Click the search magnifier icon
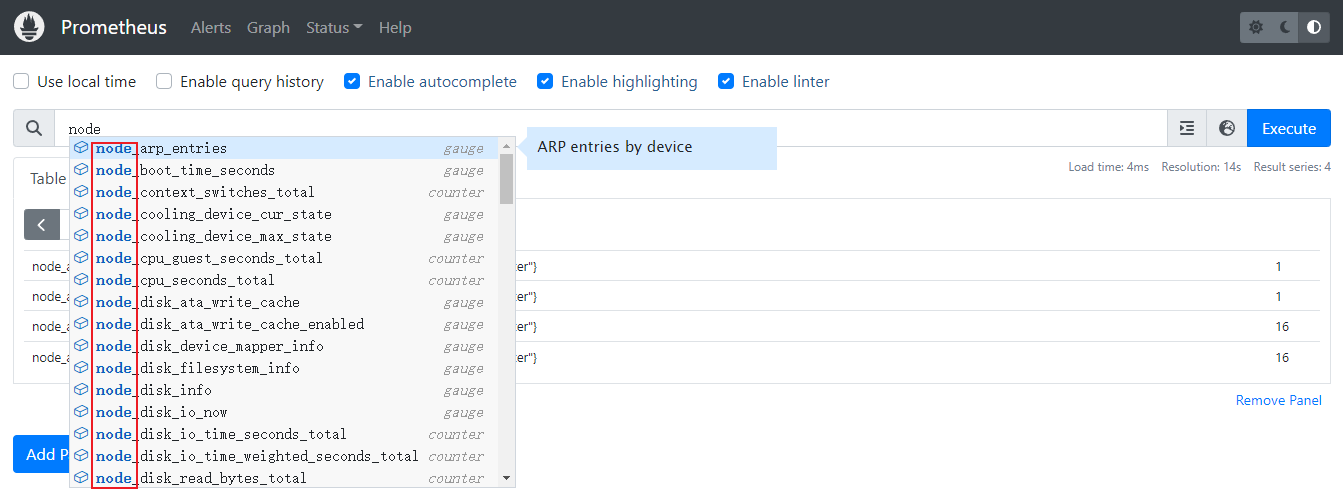 [x=34, y=128]
